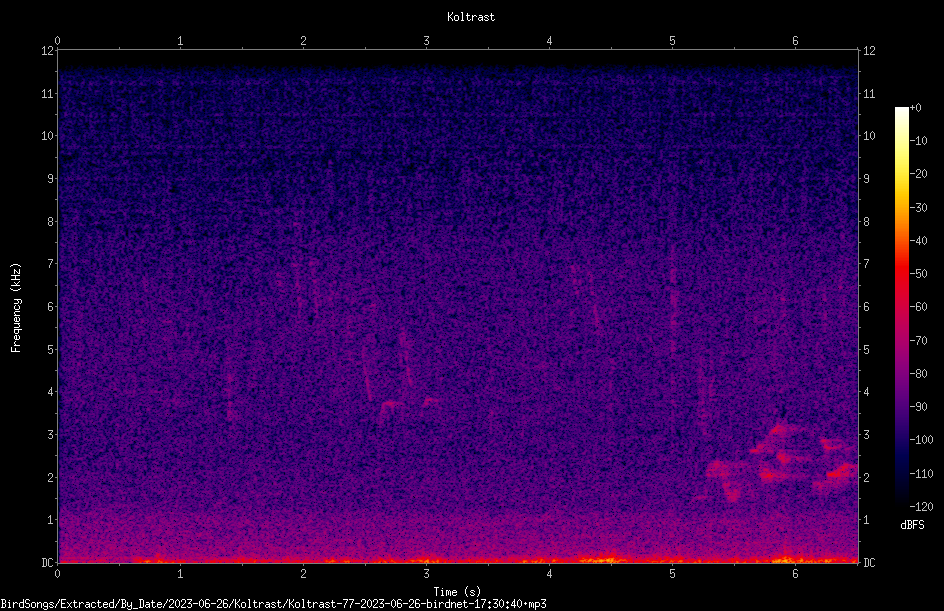944x611 pixels.
Task: Click the +0 label on the color scale
Action: (915, 108)
